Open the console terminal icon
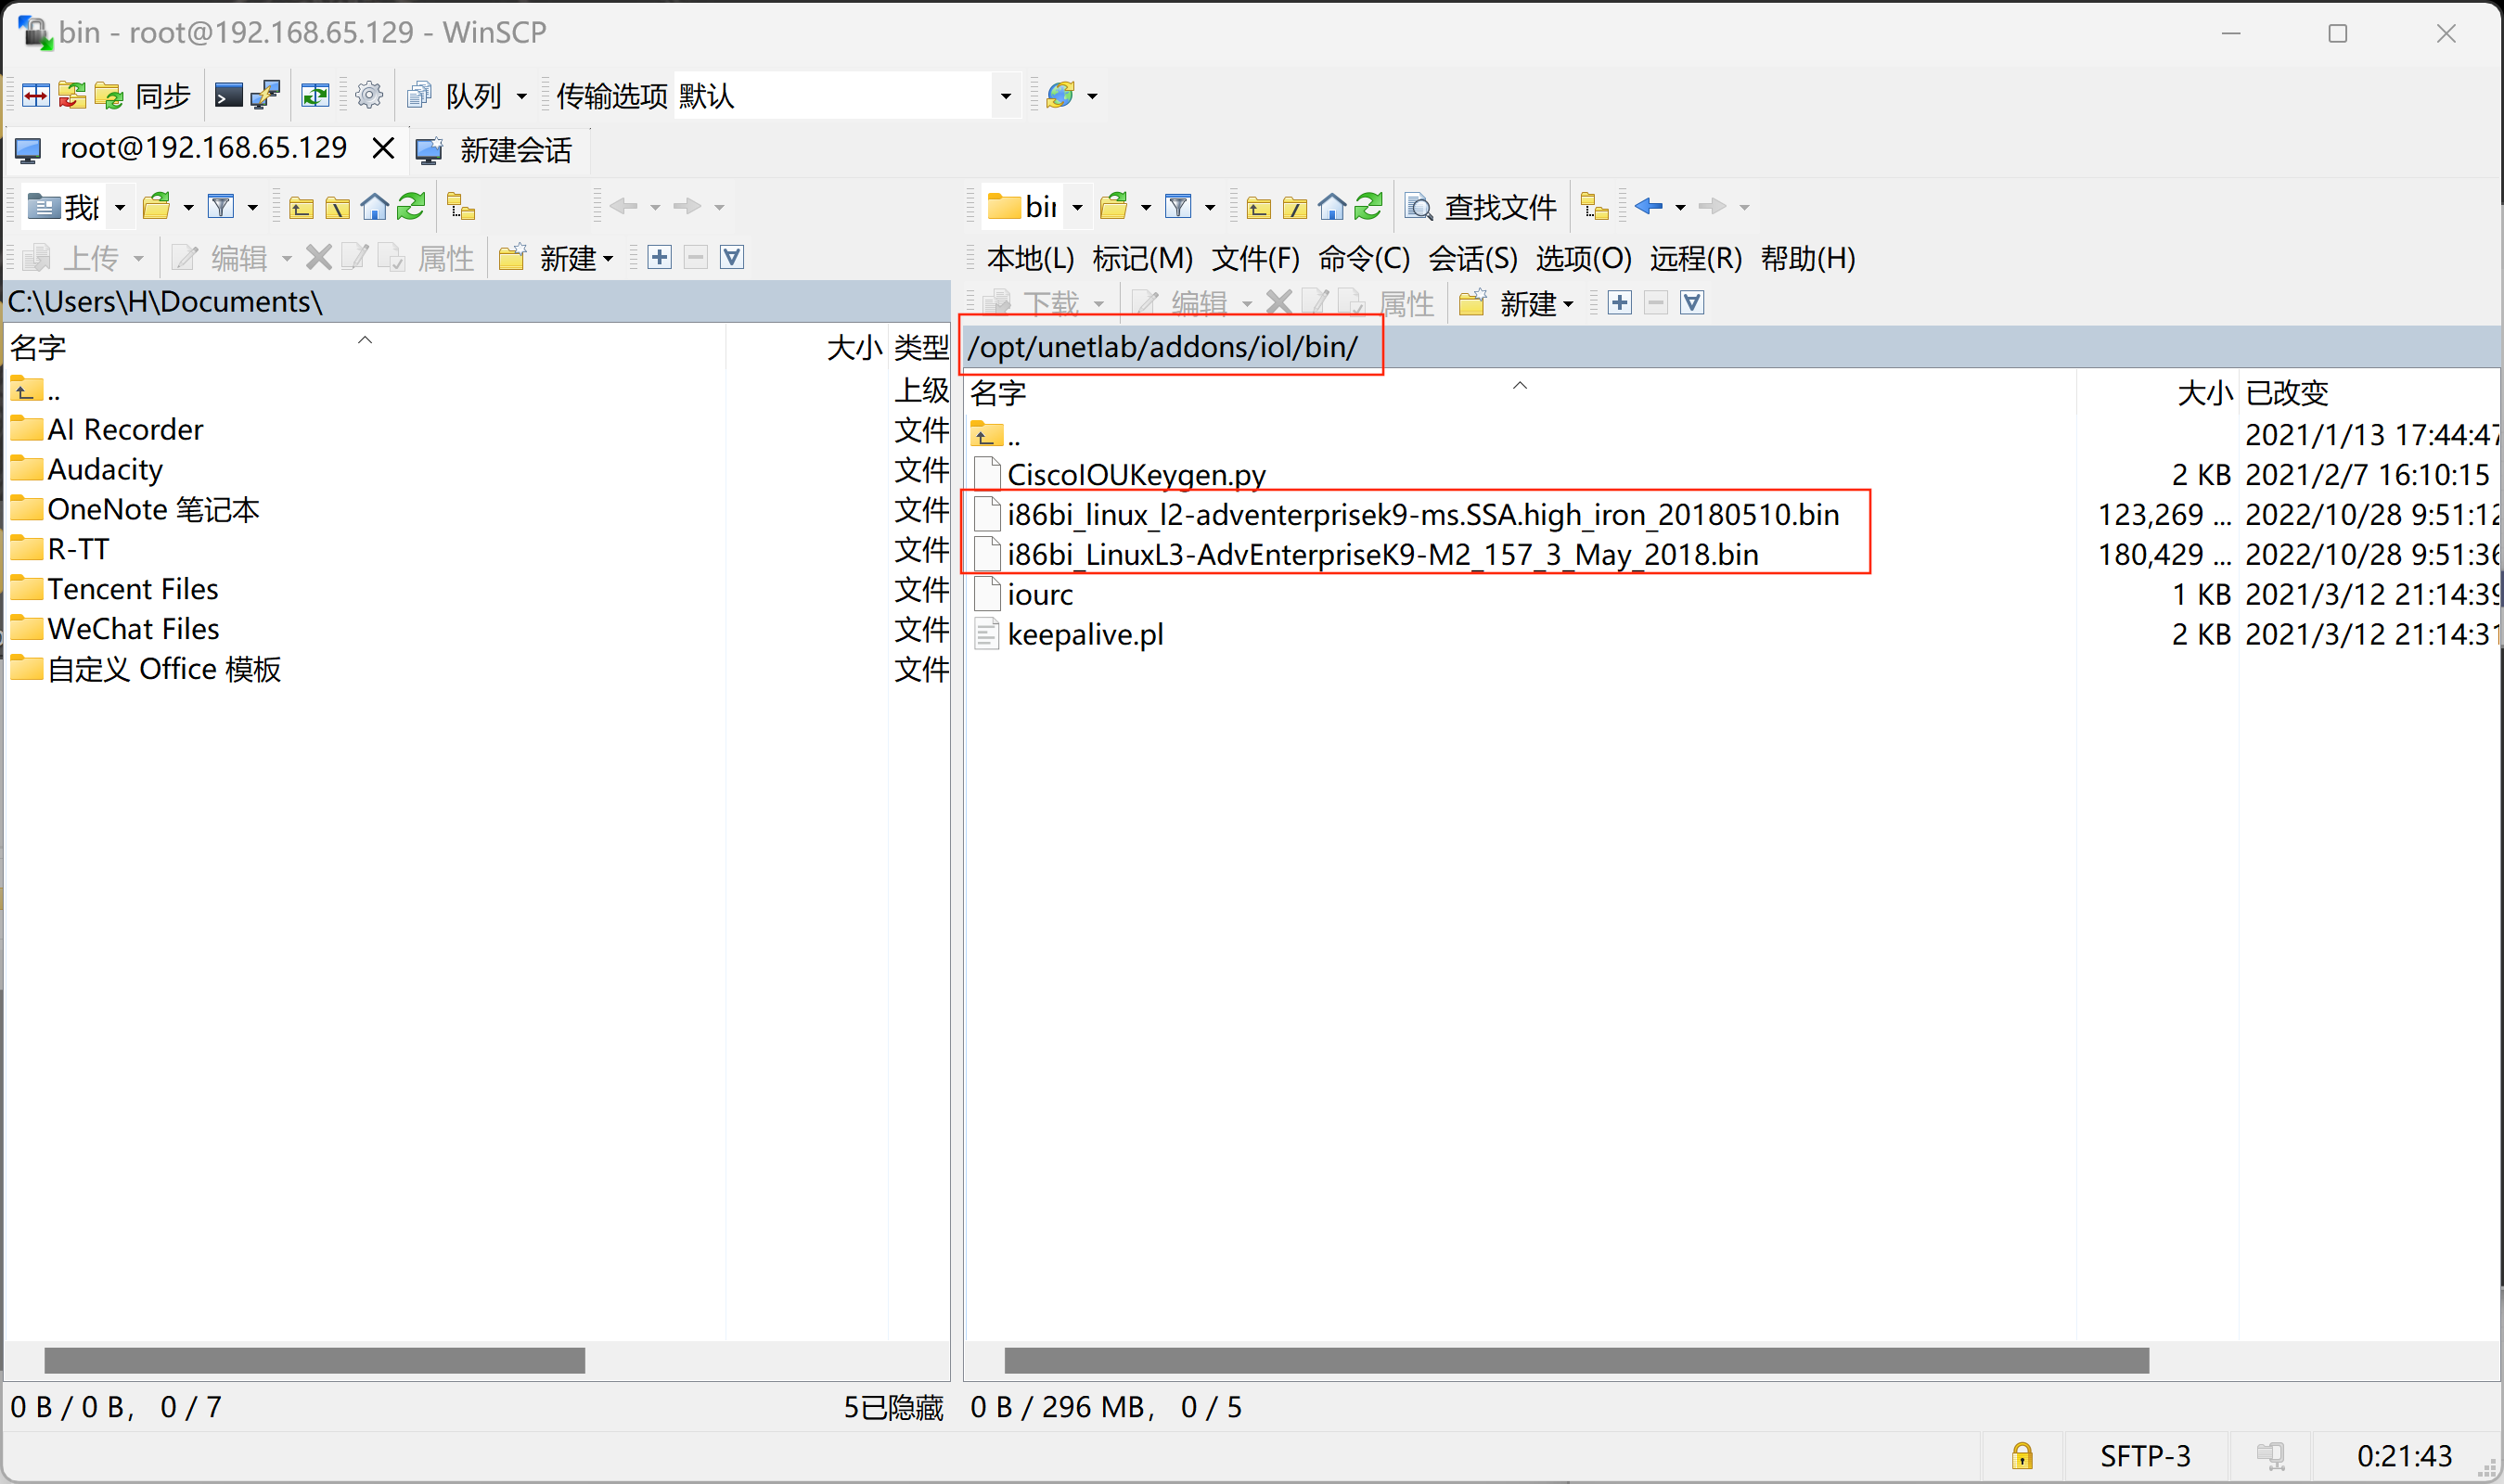Screen dimensions: 2504x1484 (x=228, y=95)
